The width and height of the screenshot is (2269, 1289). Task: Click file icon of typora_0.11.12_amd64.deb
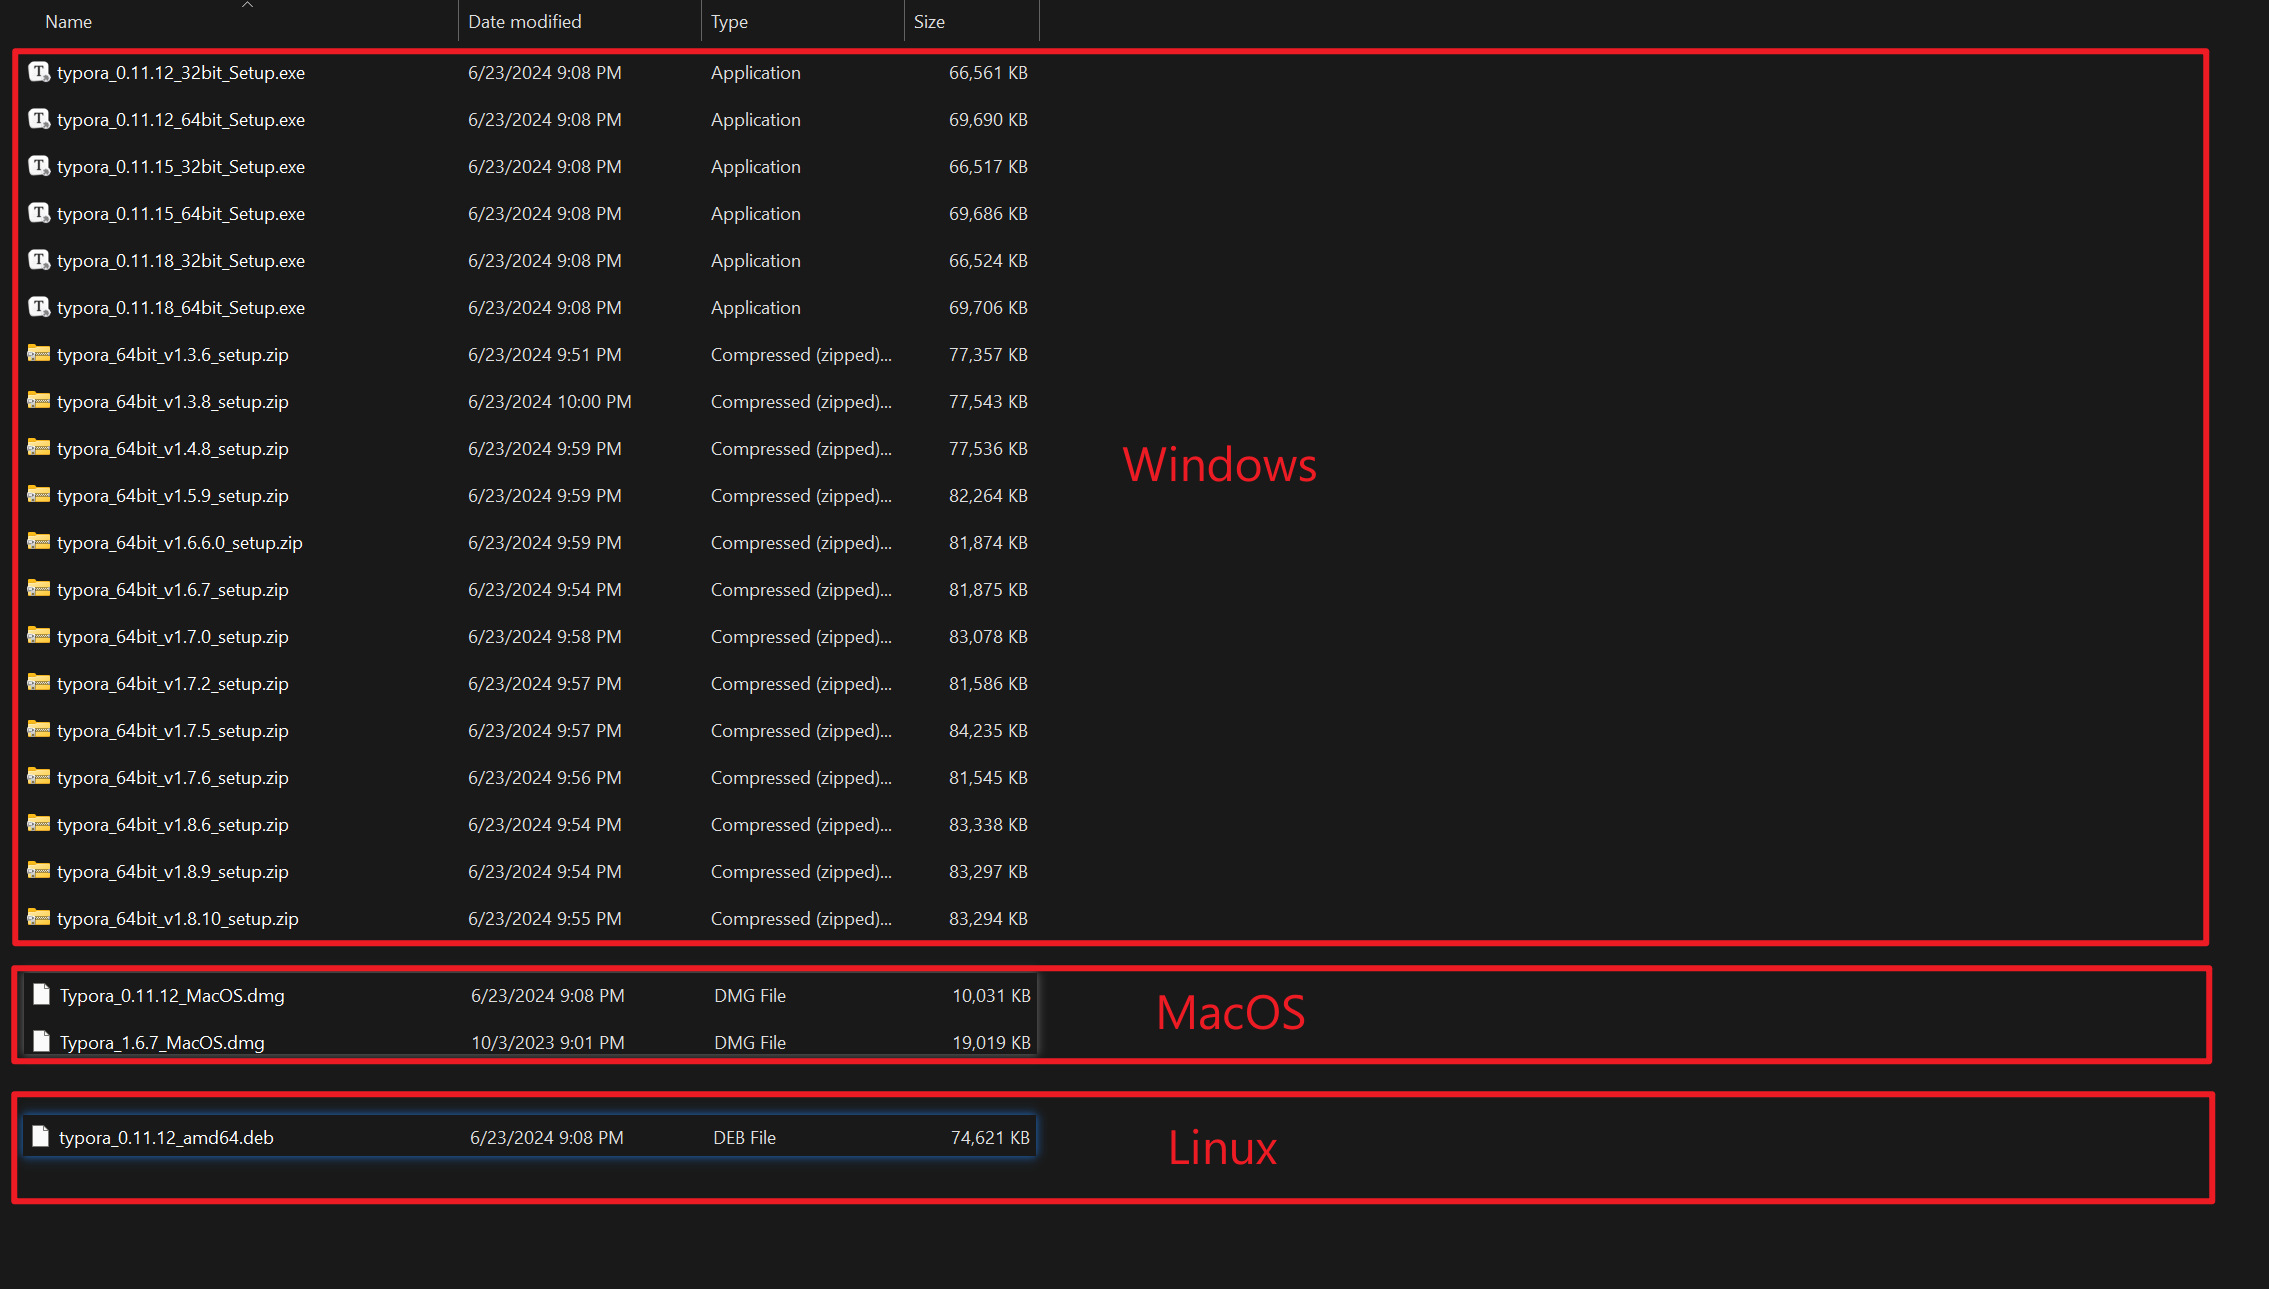(x=41, y=1137)
